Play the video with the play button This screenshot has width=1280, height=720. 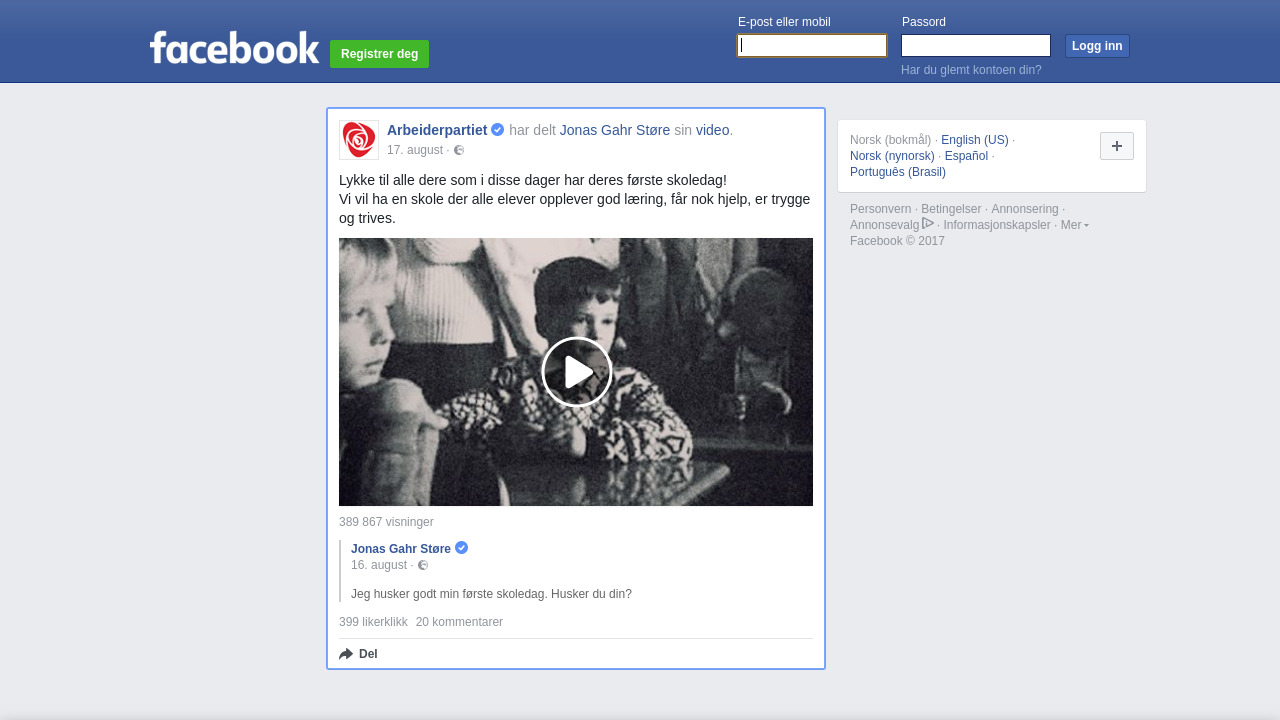[577, 372]
